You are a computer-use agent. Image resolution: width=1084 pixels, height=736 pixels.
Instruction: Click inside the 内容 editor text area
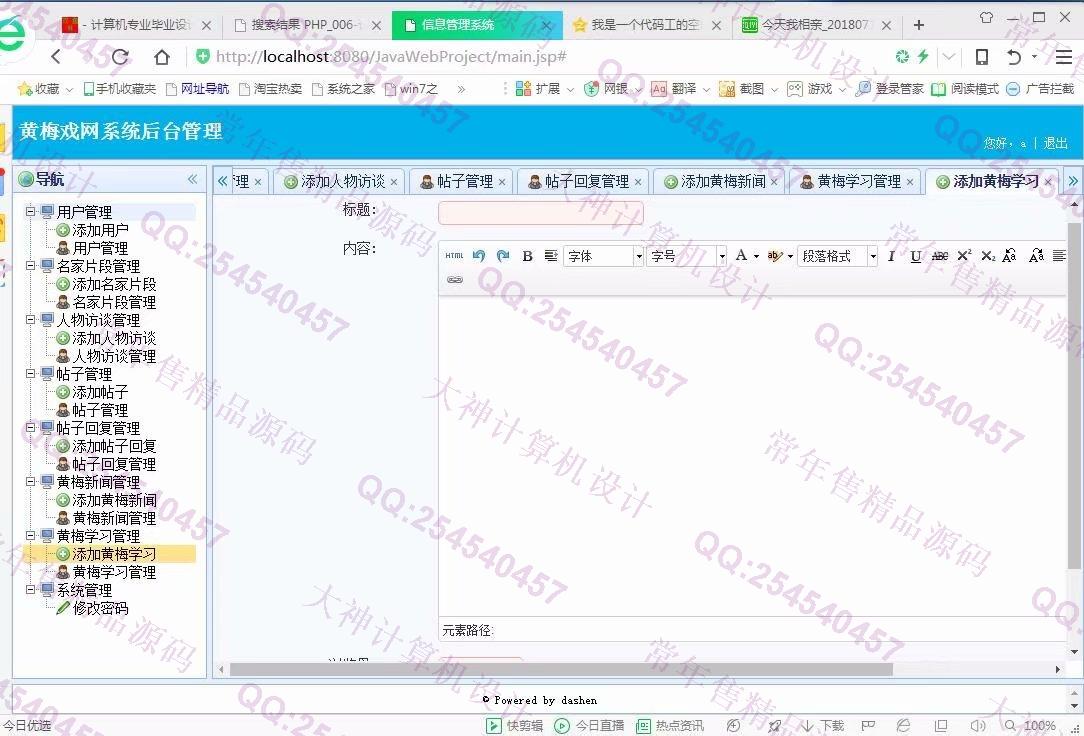(x=752, y=456)
